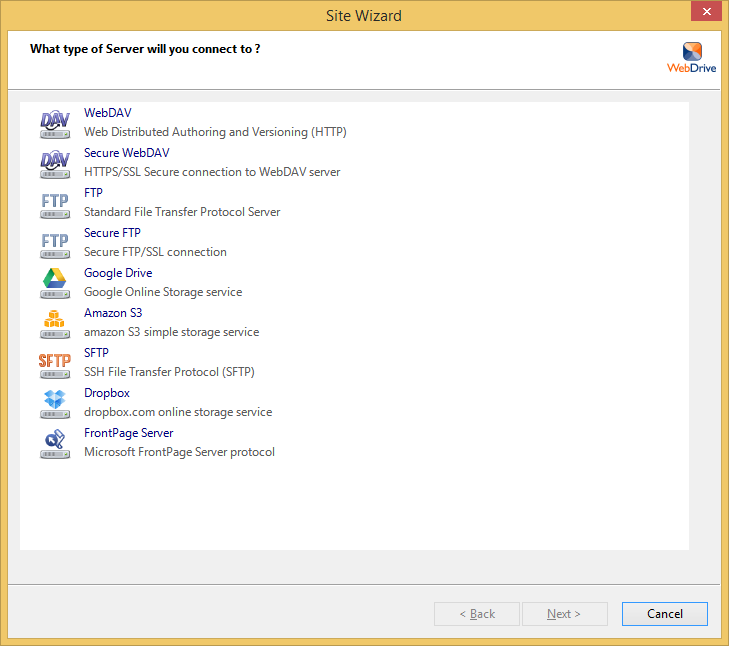
Task: Click the Google Drive icon
Action: pyautogui.click(x=55, y=283)
